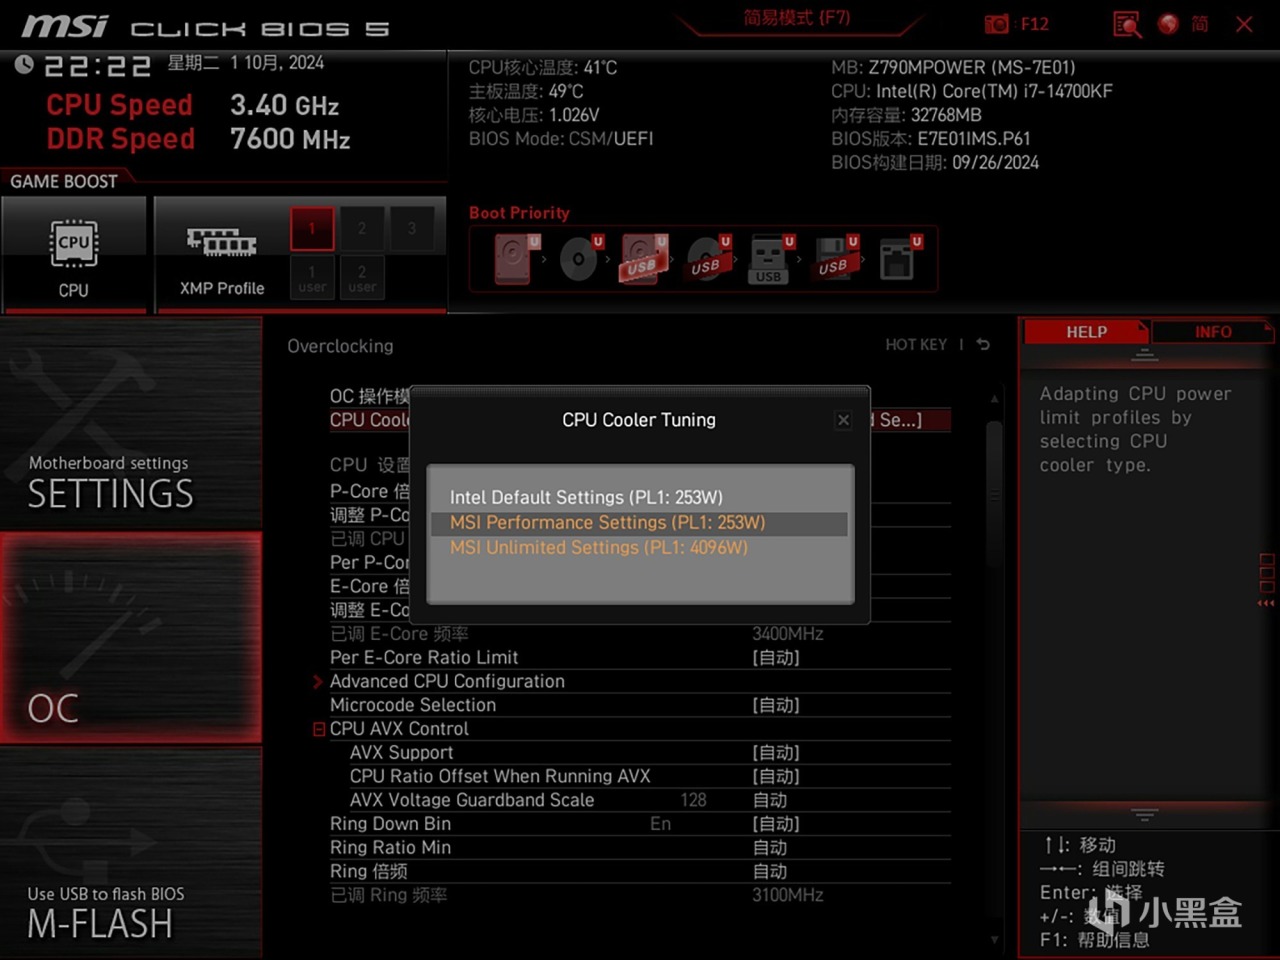Click the XMP Profile memory icon

coord(221,242)
